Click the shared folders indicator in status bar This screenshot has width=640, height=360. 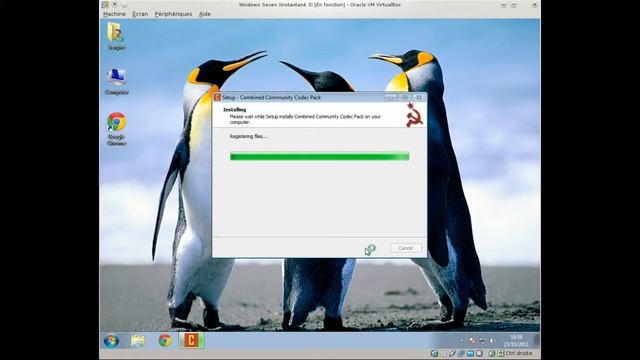(470, 353)
